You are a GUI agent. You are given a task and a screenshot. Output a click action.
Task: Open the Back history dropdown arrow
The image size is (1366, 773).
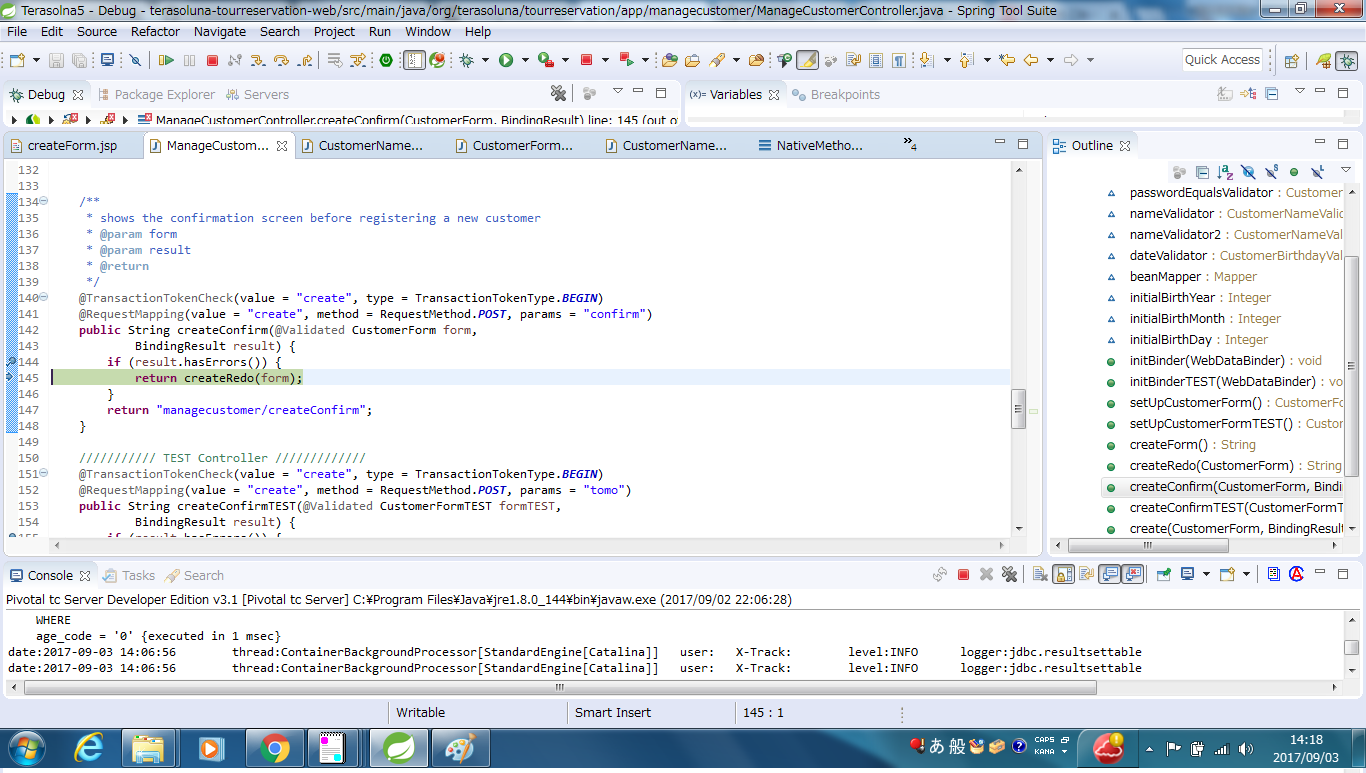pos(1050,60)
